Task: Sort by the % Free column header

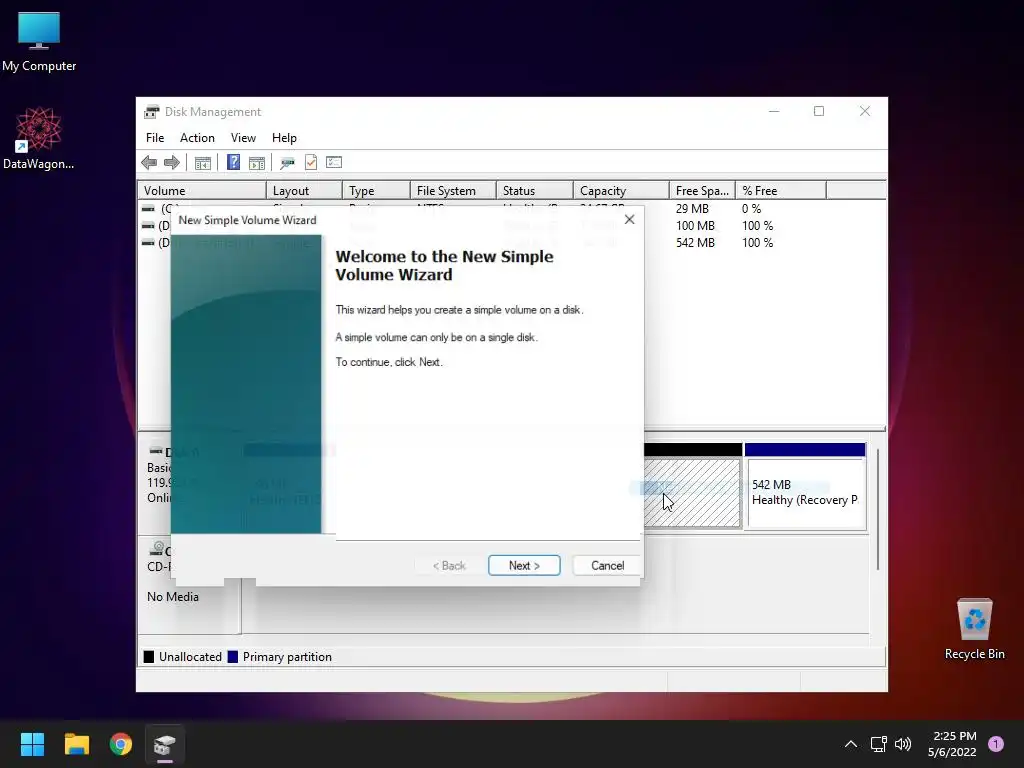Action: coord(781,191)
